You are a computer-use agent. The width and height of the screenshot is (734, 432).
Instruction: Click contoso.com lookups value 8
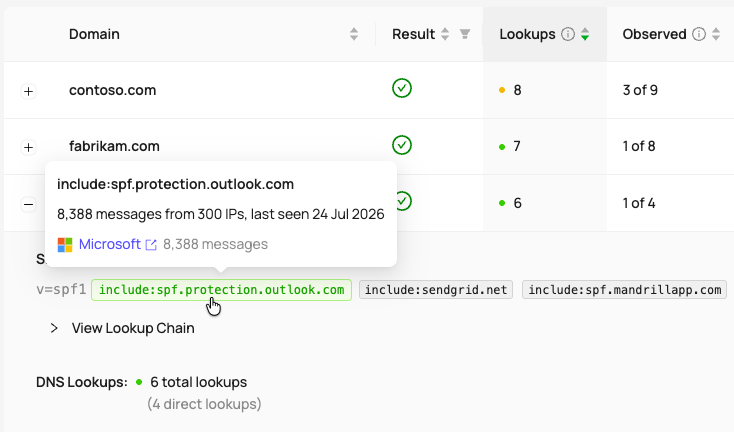(x=517, y=90)
